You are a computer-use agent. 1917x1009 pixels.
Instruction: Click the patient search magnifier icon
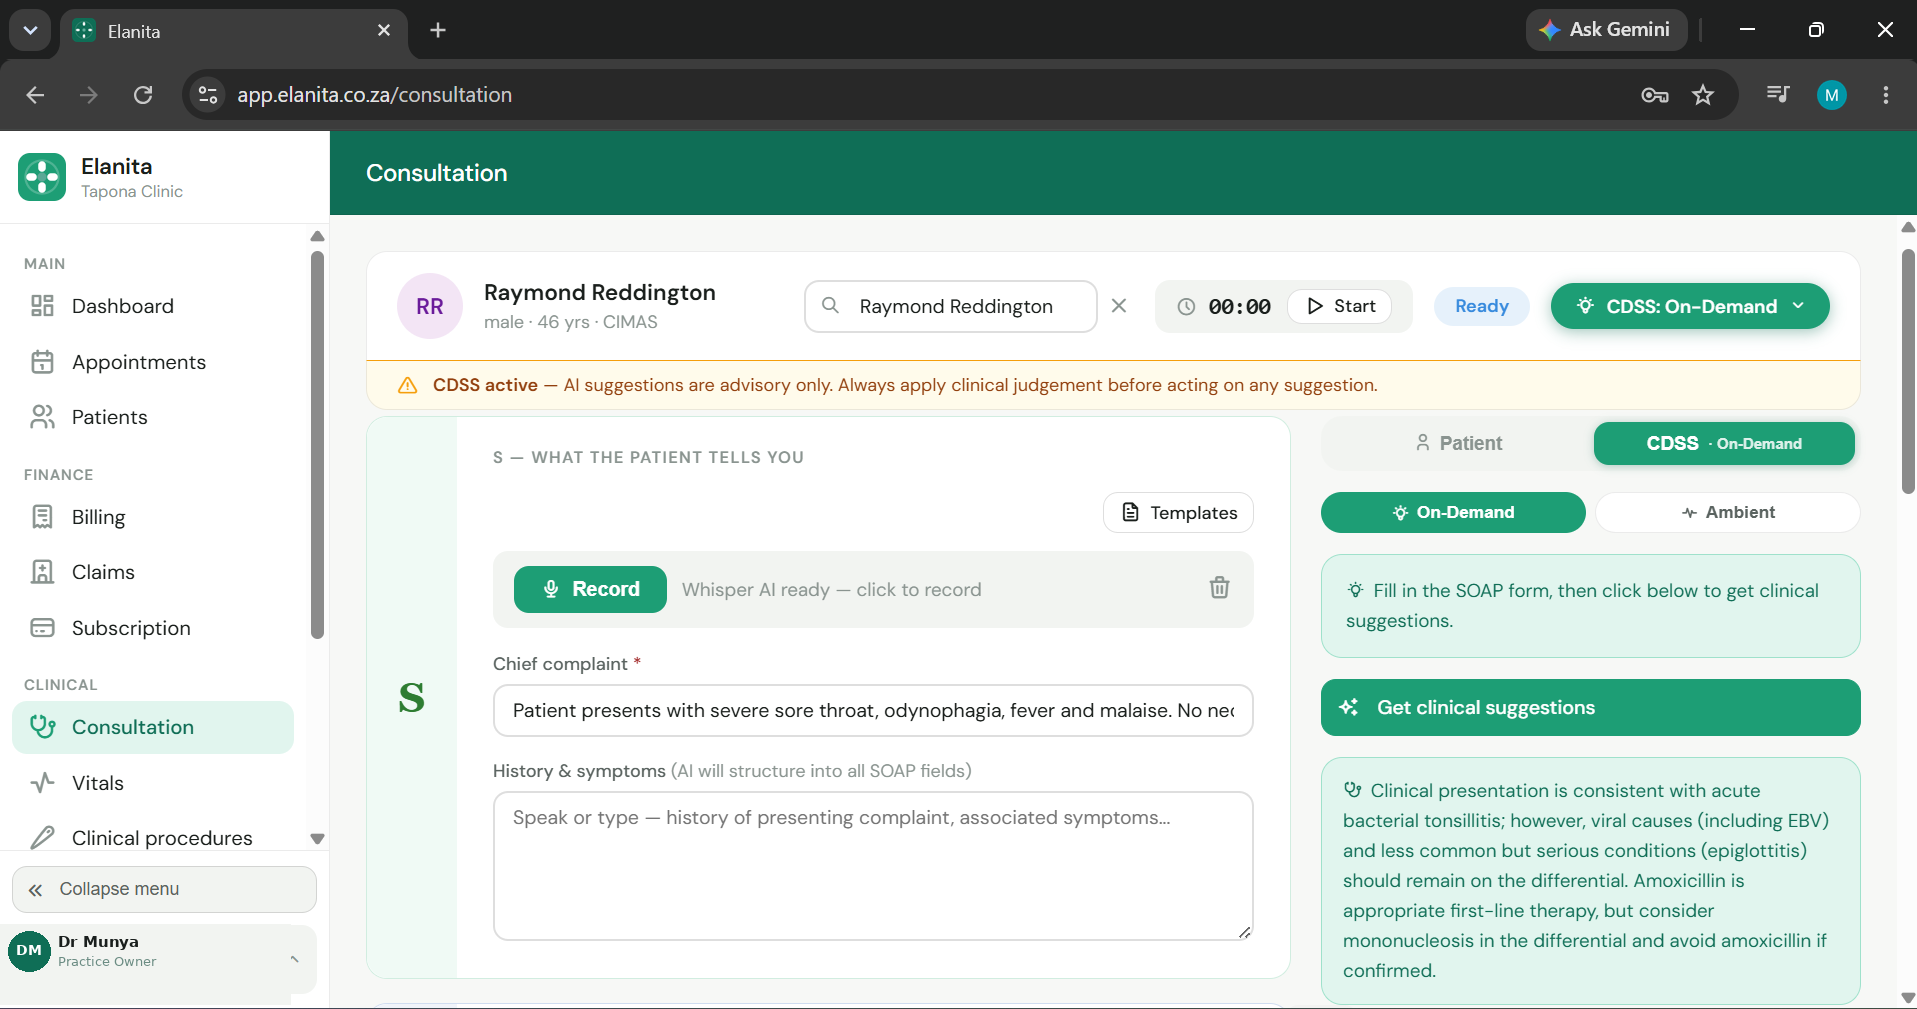click(830, 305)
